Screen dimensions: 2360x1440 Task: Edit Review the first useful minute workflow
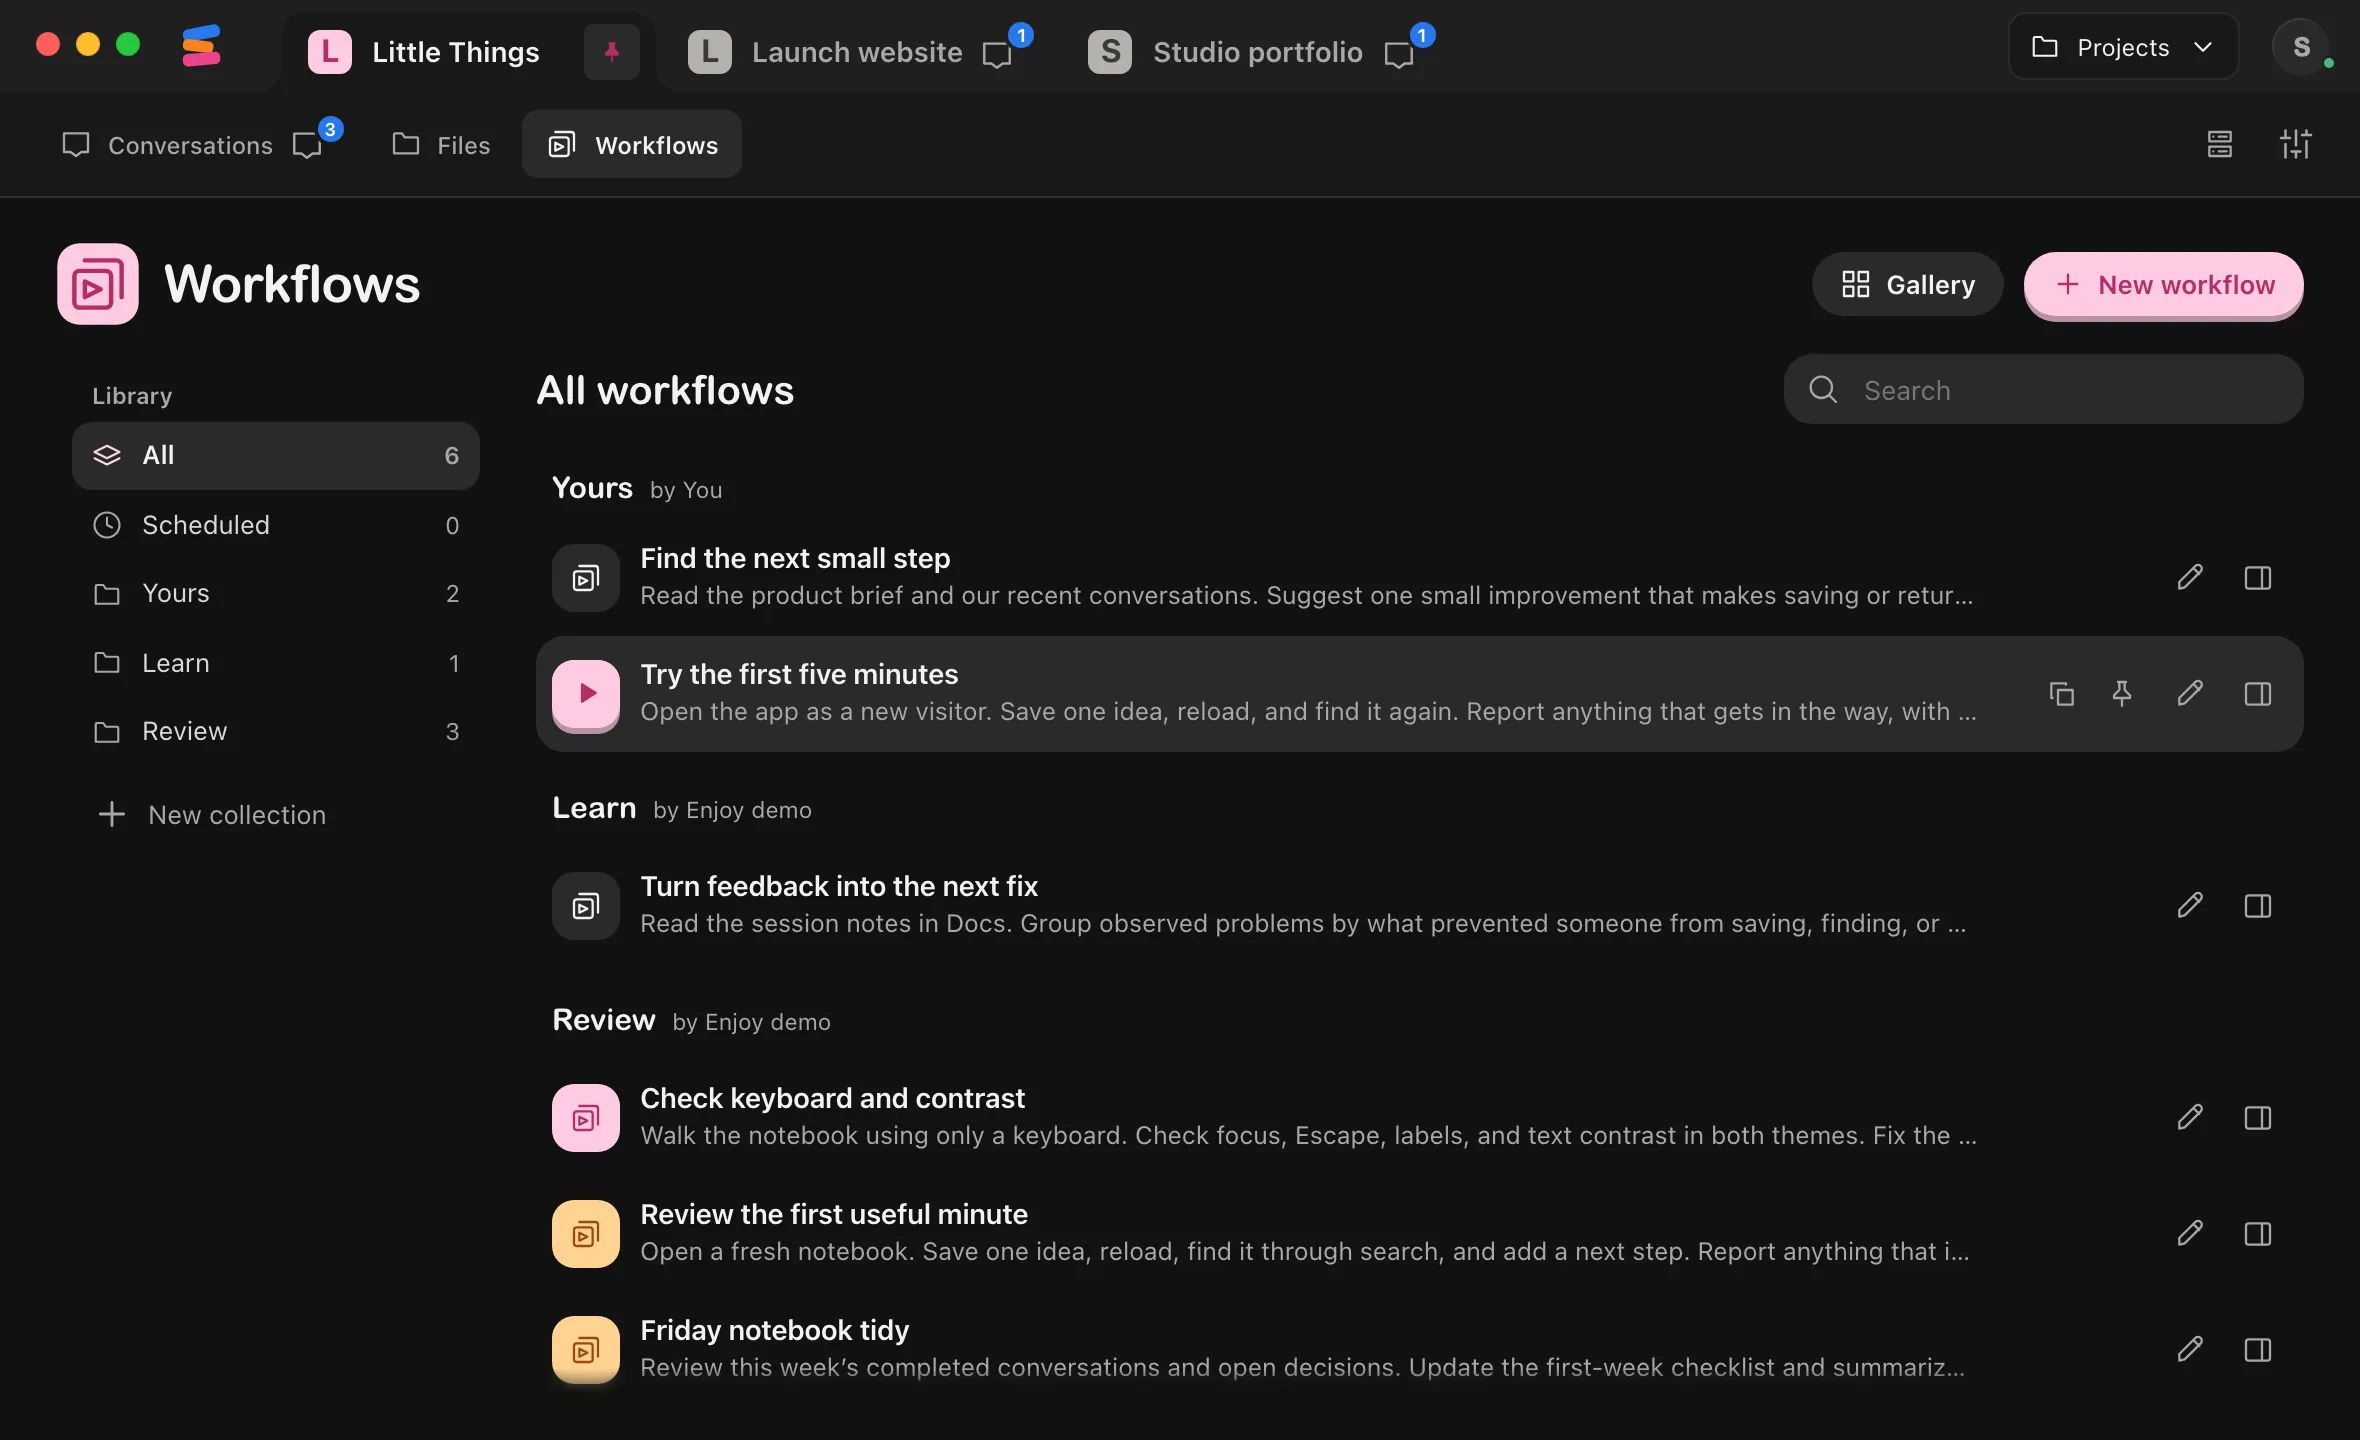[x=2190, y=1233]
